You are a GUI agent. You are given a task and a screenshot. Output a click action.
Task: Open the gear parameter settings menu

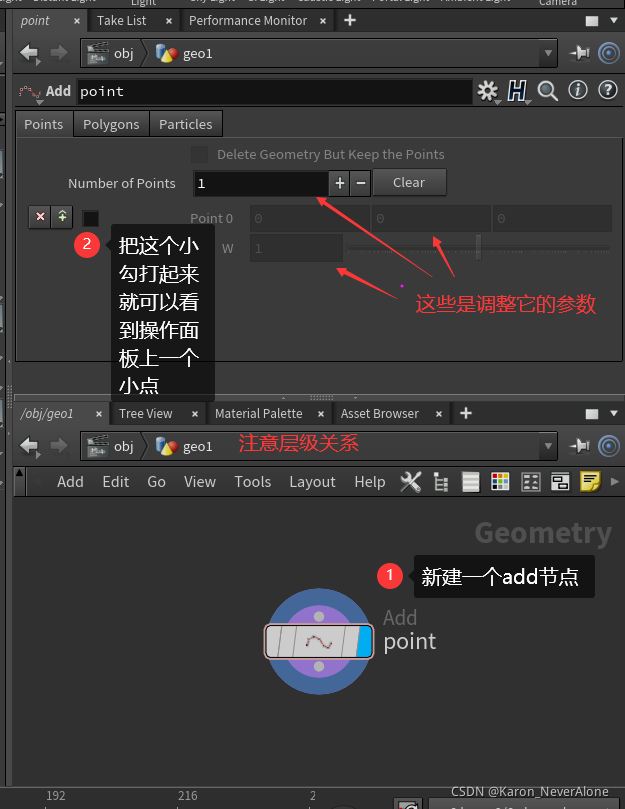[x=488, y=91]
